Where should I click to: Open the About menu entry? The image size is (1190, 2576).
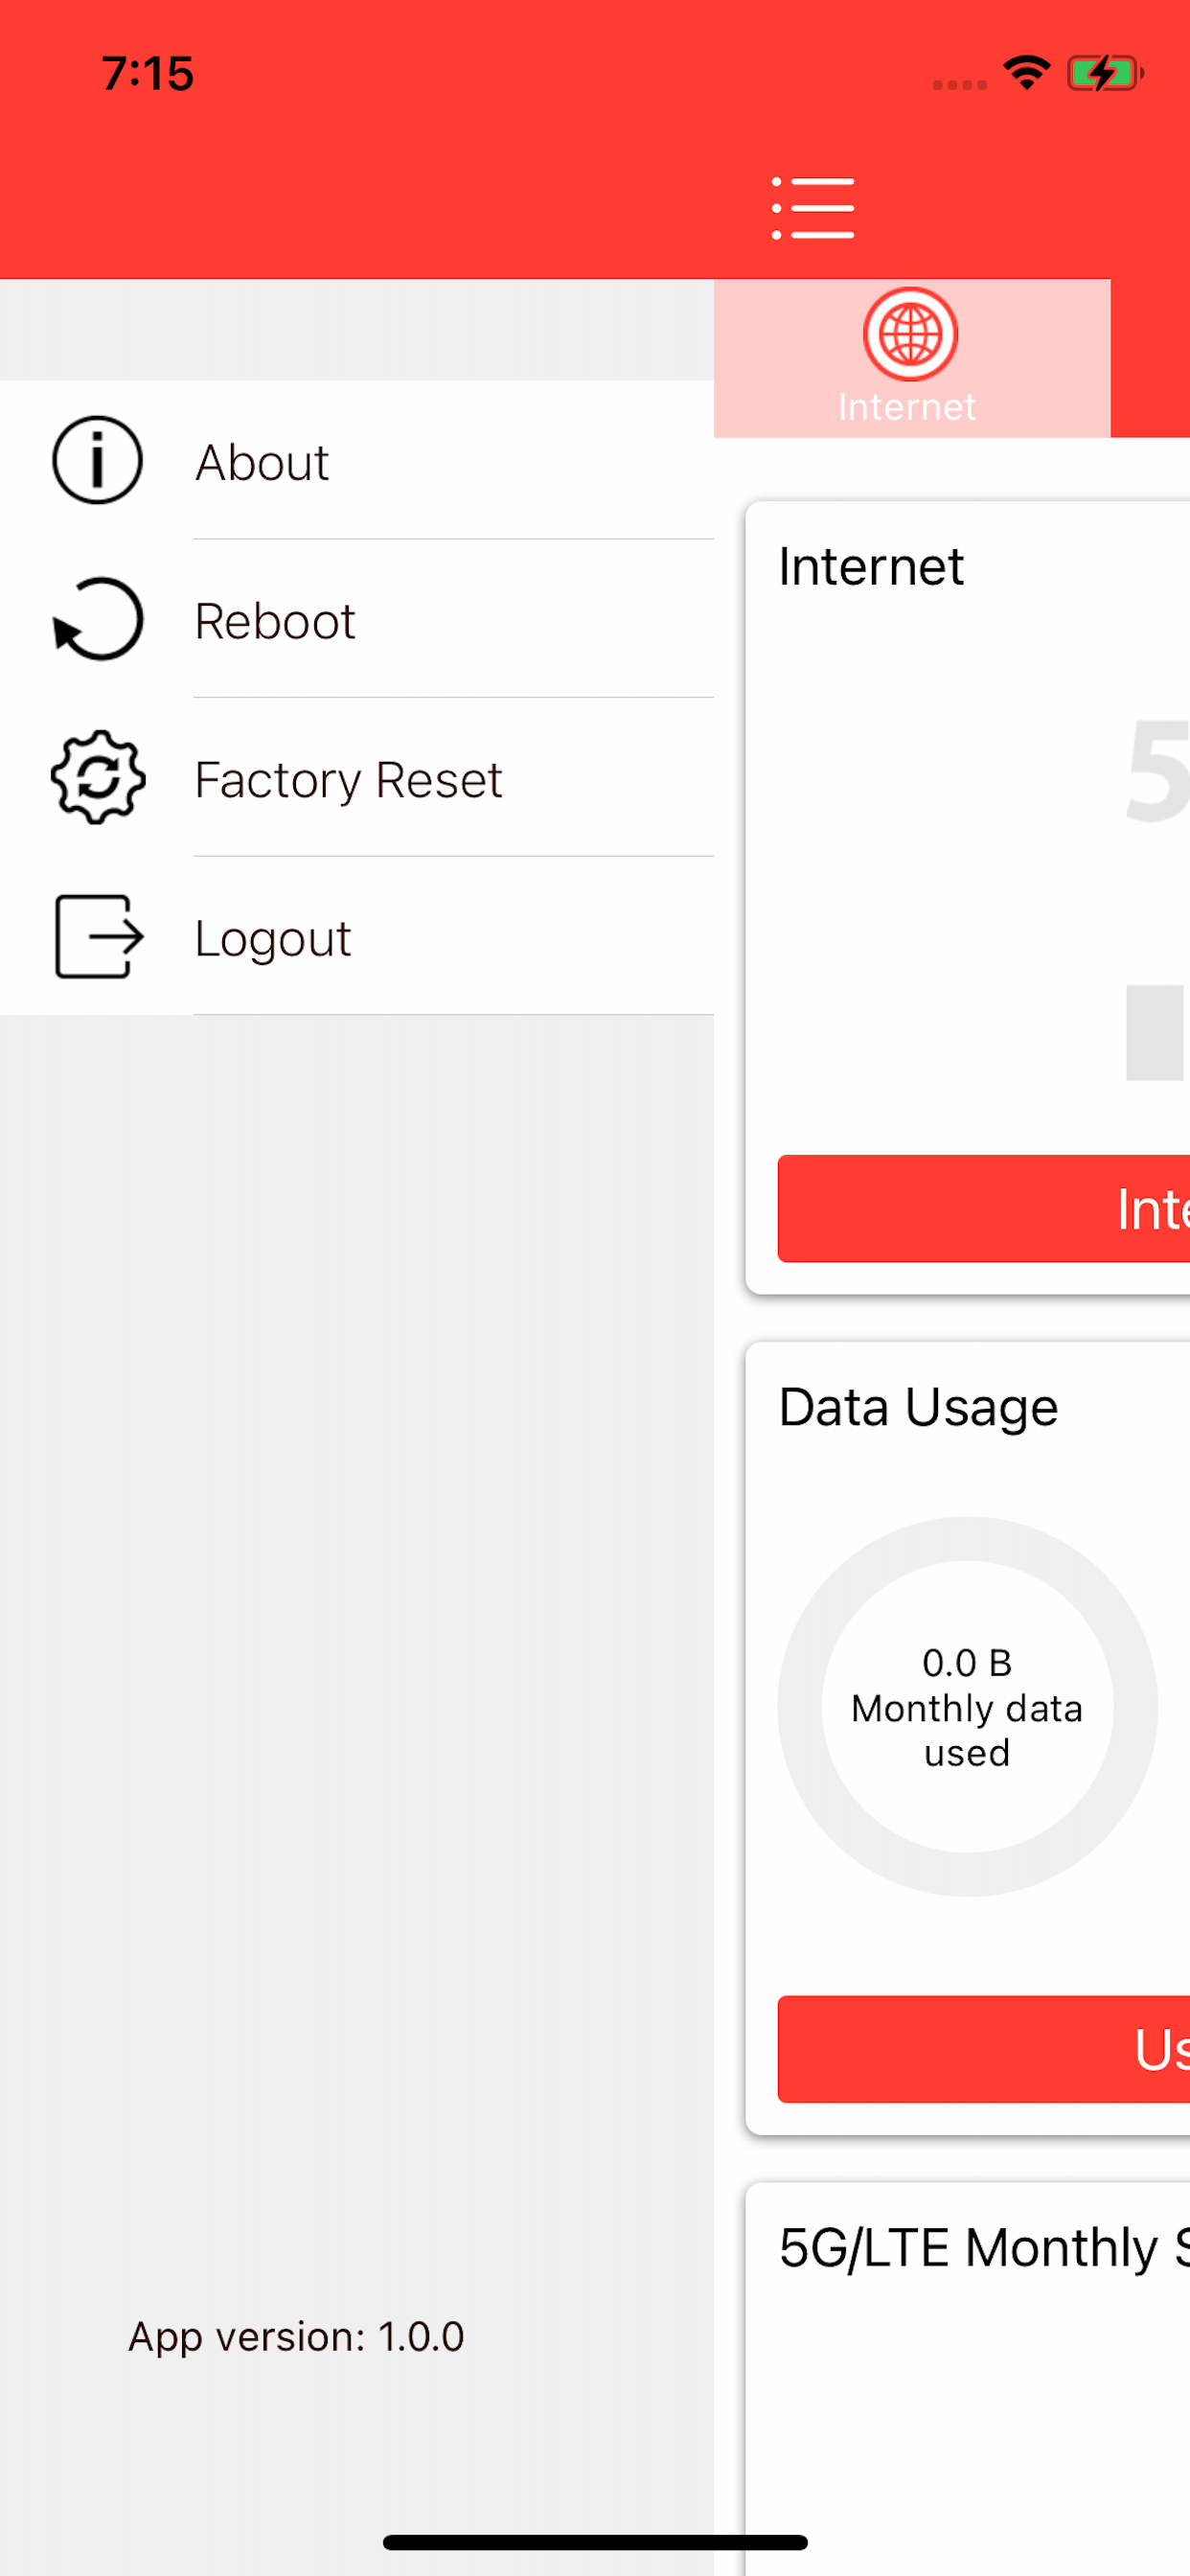(357, 460)
